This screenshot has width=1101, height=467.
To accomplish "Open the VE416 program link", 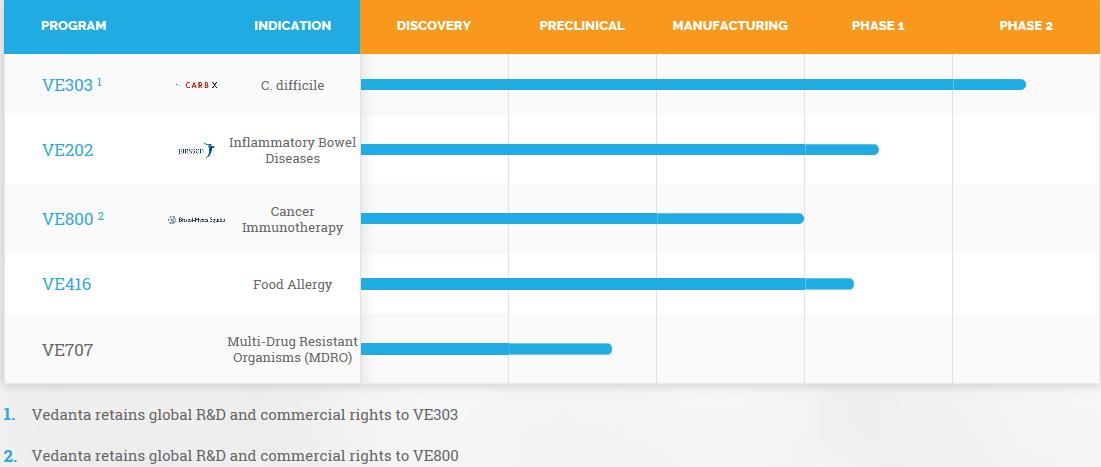I will [x=66, y=284].
